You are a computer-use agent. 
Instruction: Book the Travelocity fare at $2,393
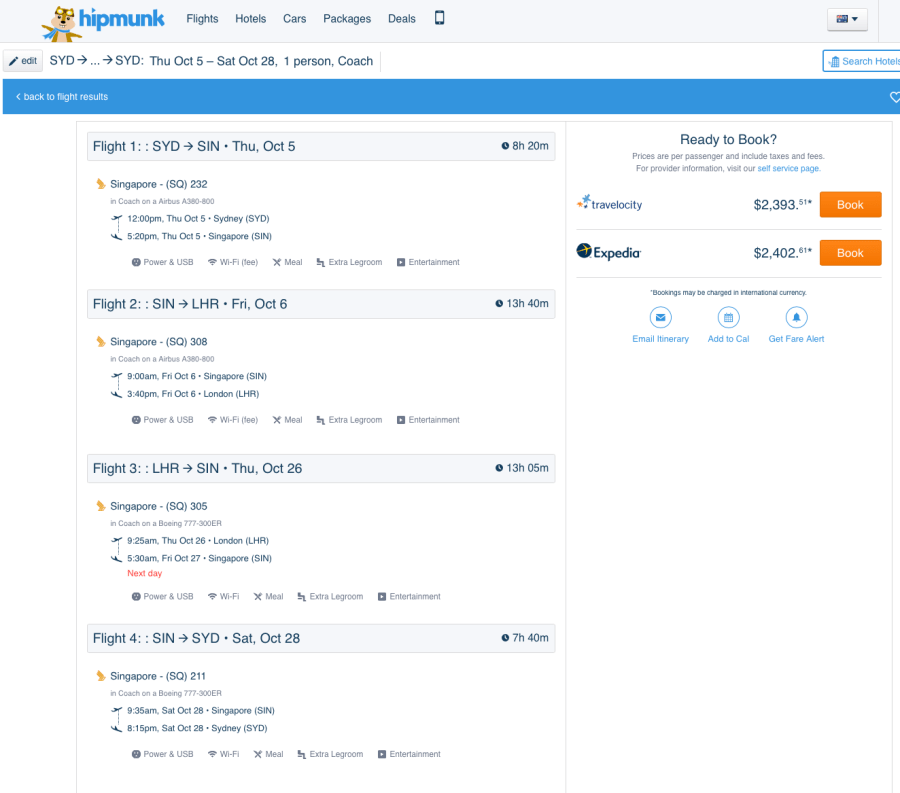tap(849, 205)
